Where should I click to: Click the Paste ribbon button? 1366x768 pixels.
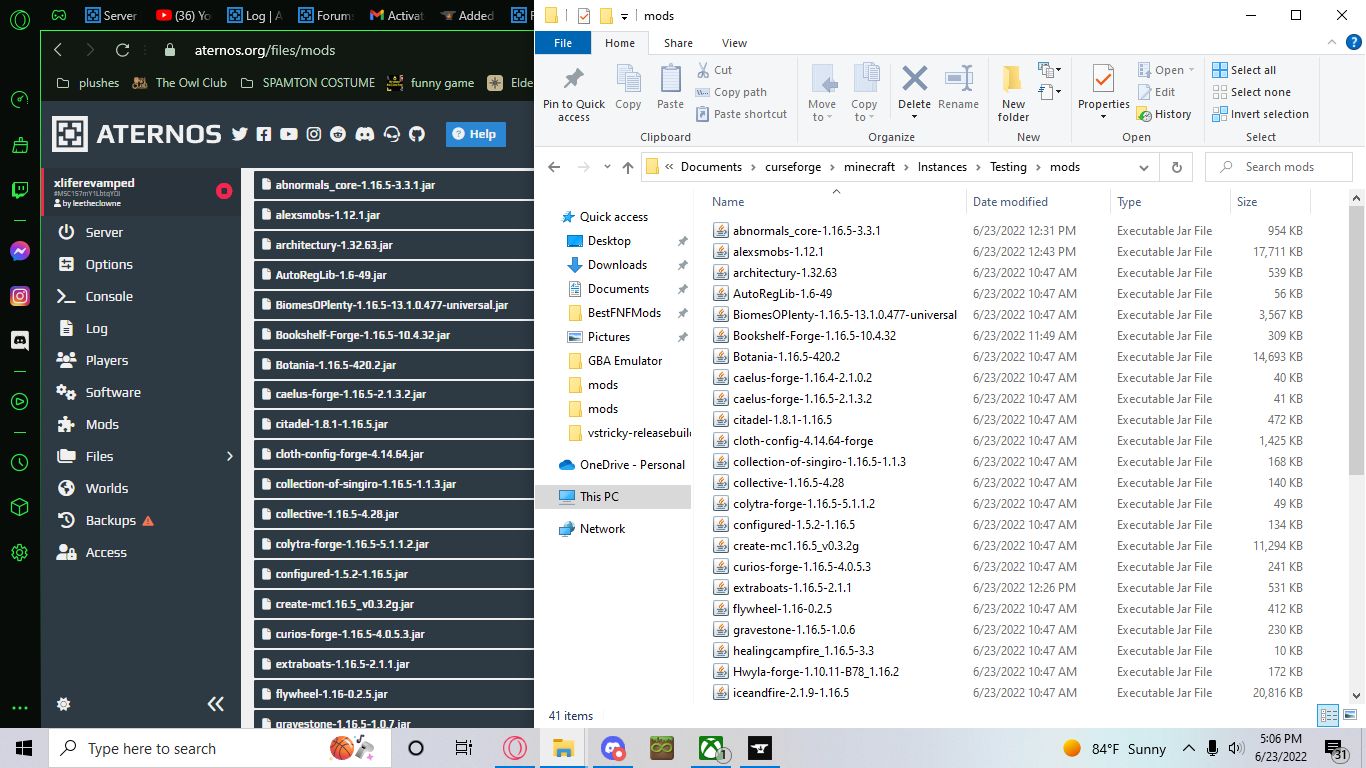point(670,87)
